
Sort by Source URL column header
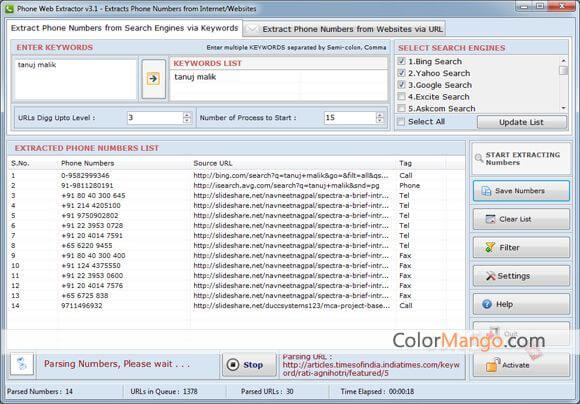213,163
